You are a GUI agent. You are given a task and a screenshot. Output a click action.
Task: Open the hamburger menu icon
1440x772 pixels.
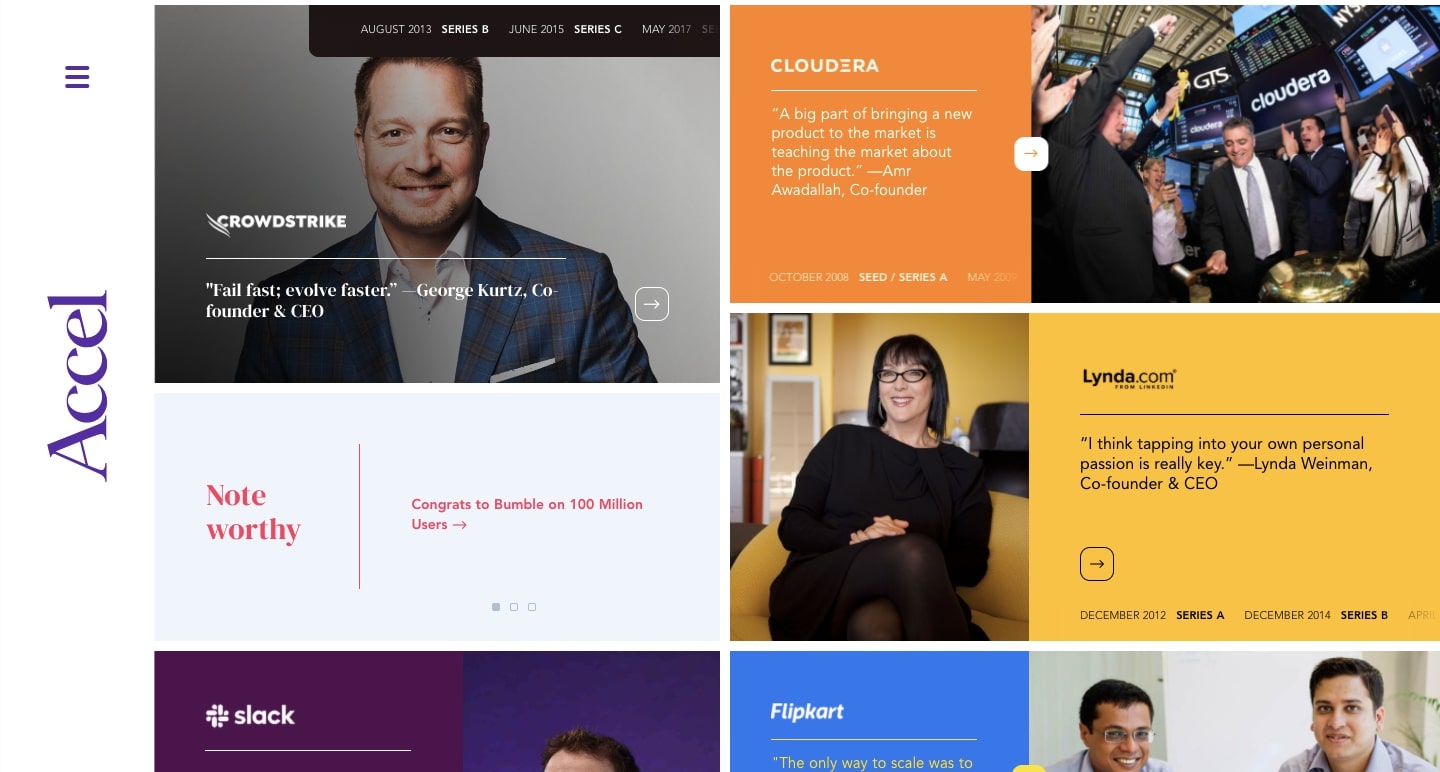point(77,77)
